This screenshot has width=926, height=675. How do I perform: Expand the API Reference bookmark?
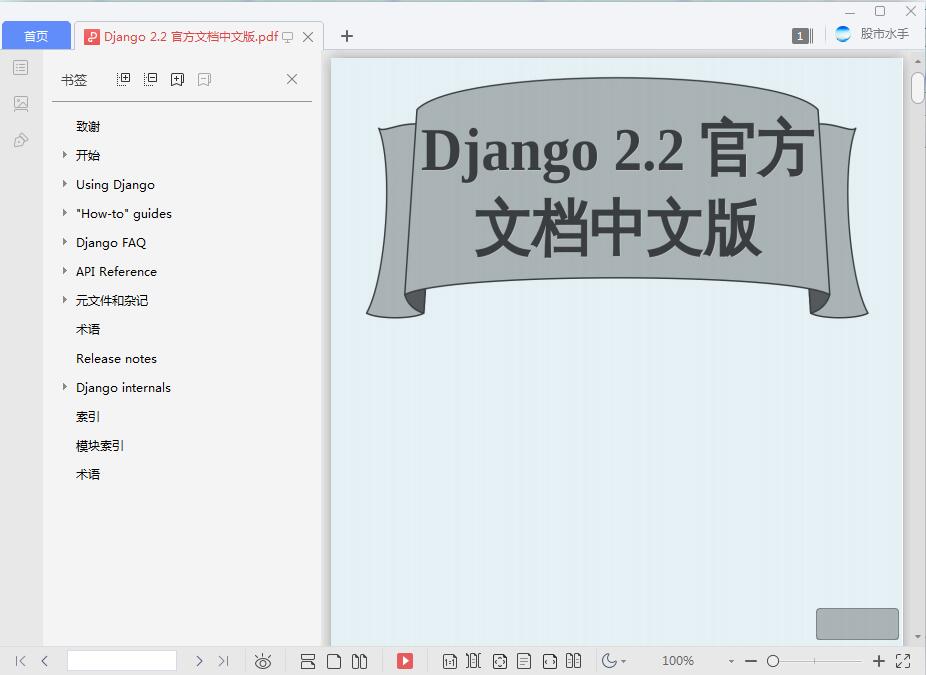point(65,271)
